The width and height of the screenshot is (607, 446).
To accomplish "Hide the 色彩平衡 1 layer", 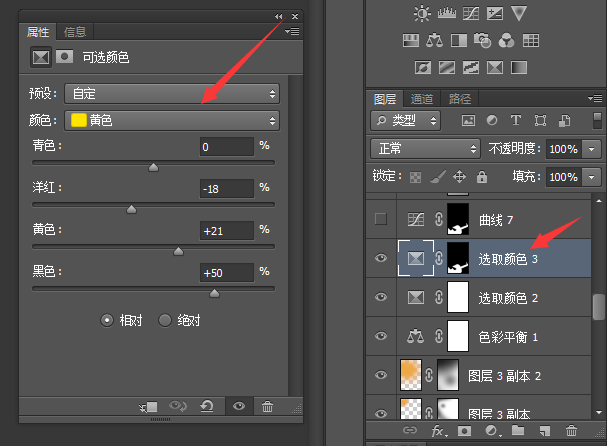I will click(x=381, y=336).
